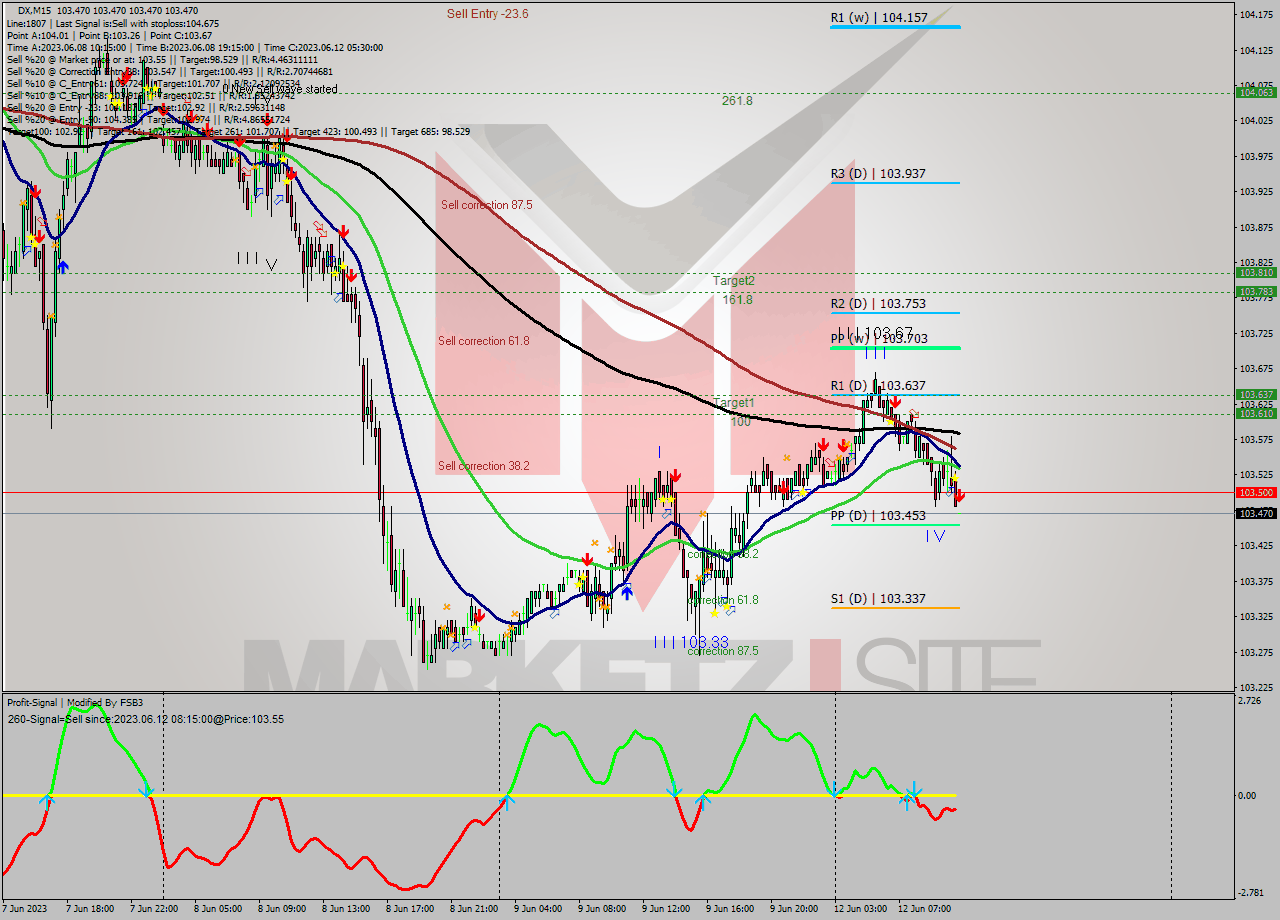
Task: Click the '8 Jun 09:00' time axis label
Action: pos(280,909)
